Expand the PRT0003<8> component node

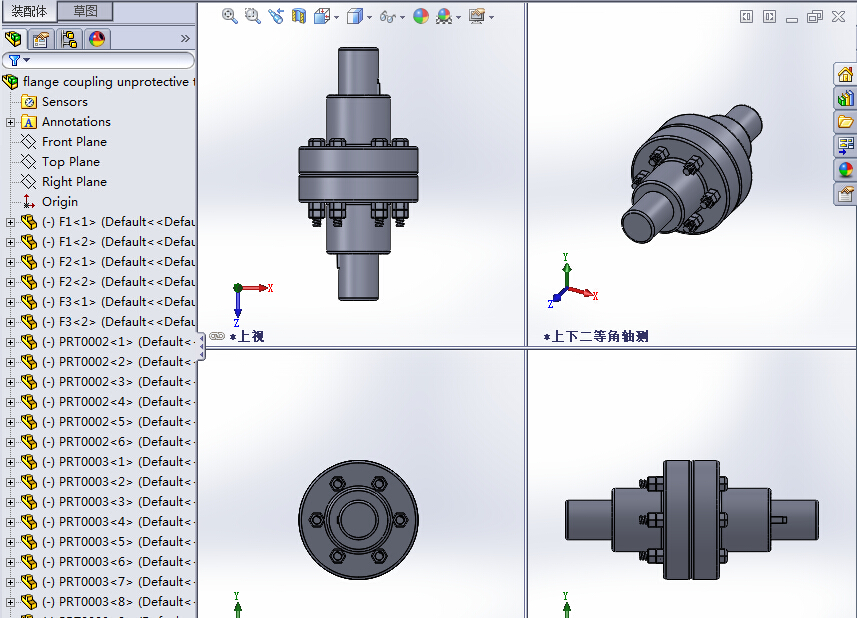(10, 603)
